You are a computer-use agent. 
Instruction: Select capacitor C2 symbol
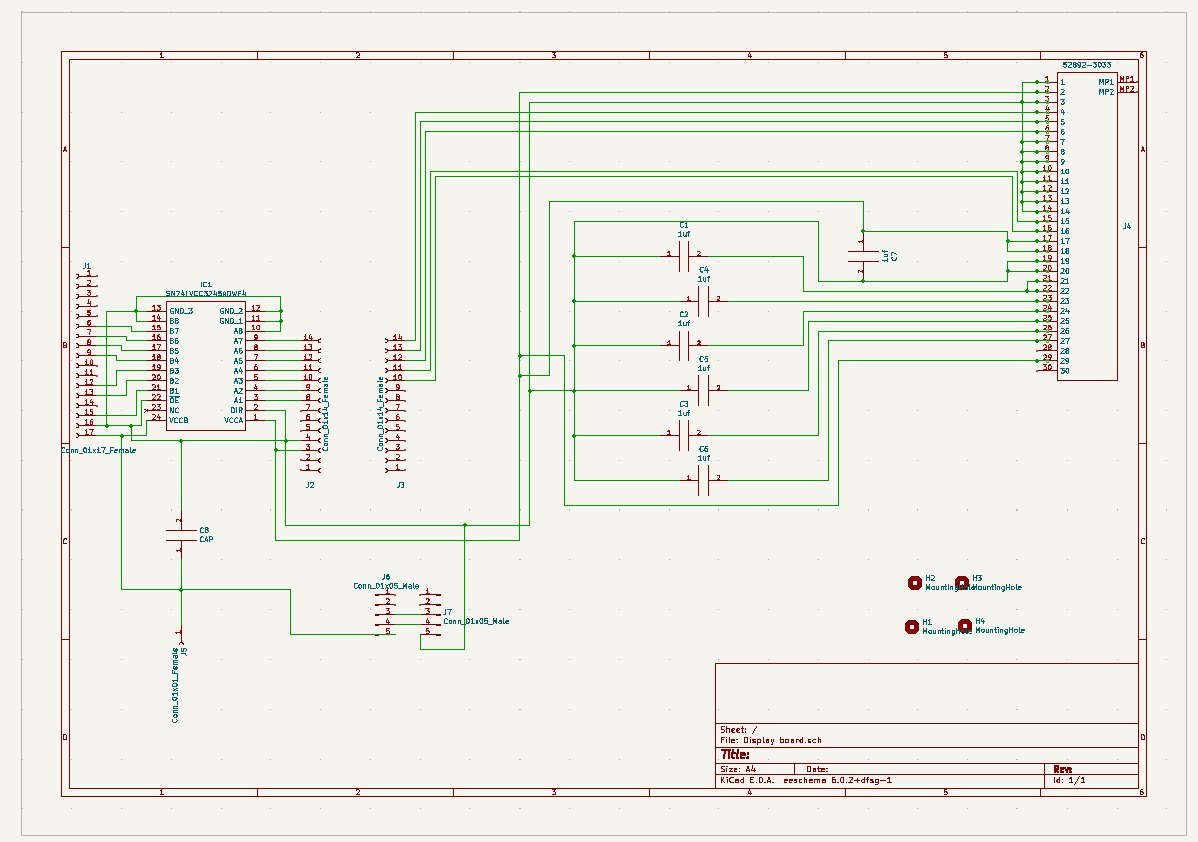pyautogui.click(x=684, y=344)
